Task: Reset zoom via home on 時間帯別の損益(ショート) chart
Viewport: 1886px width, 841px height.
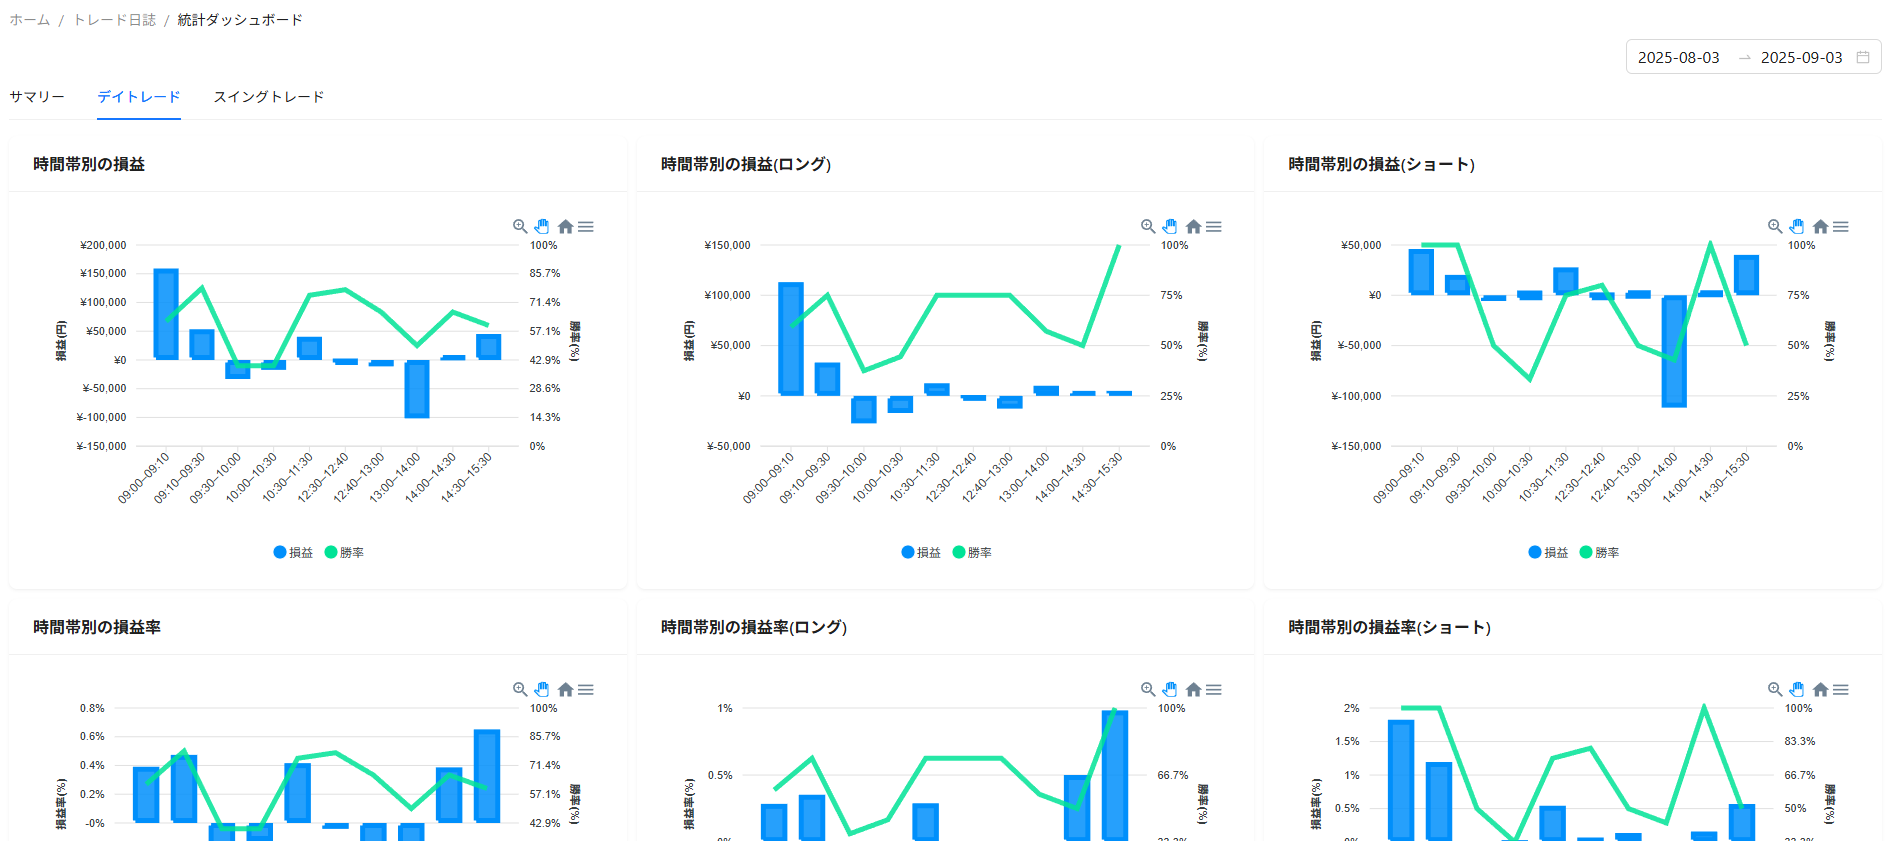Action: click(x=1821, y=227)
